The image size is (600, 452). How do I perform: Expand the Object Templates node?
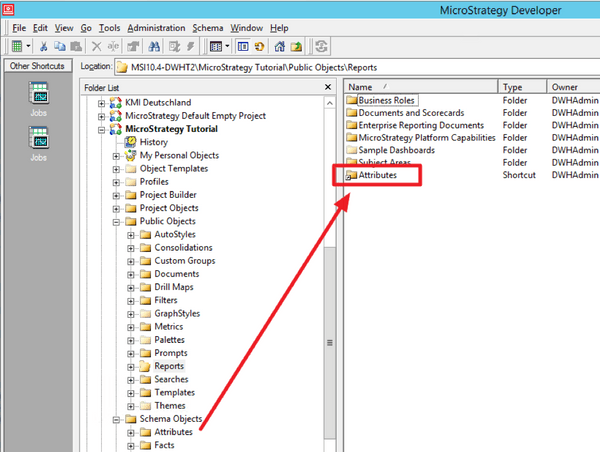pyautogui.click(x=116, y=169)
